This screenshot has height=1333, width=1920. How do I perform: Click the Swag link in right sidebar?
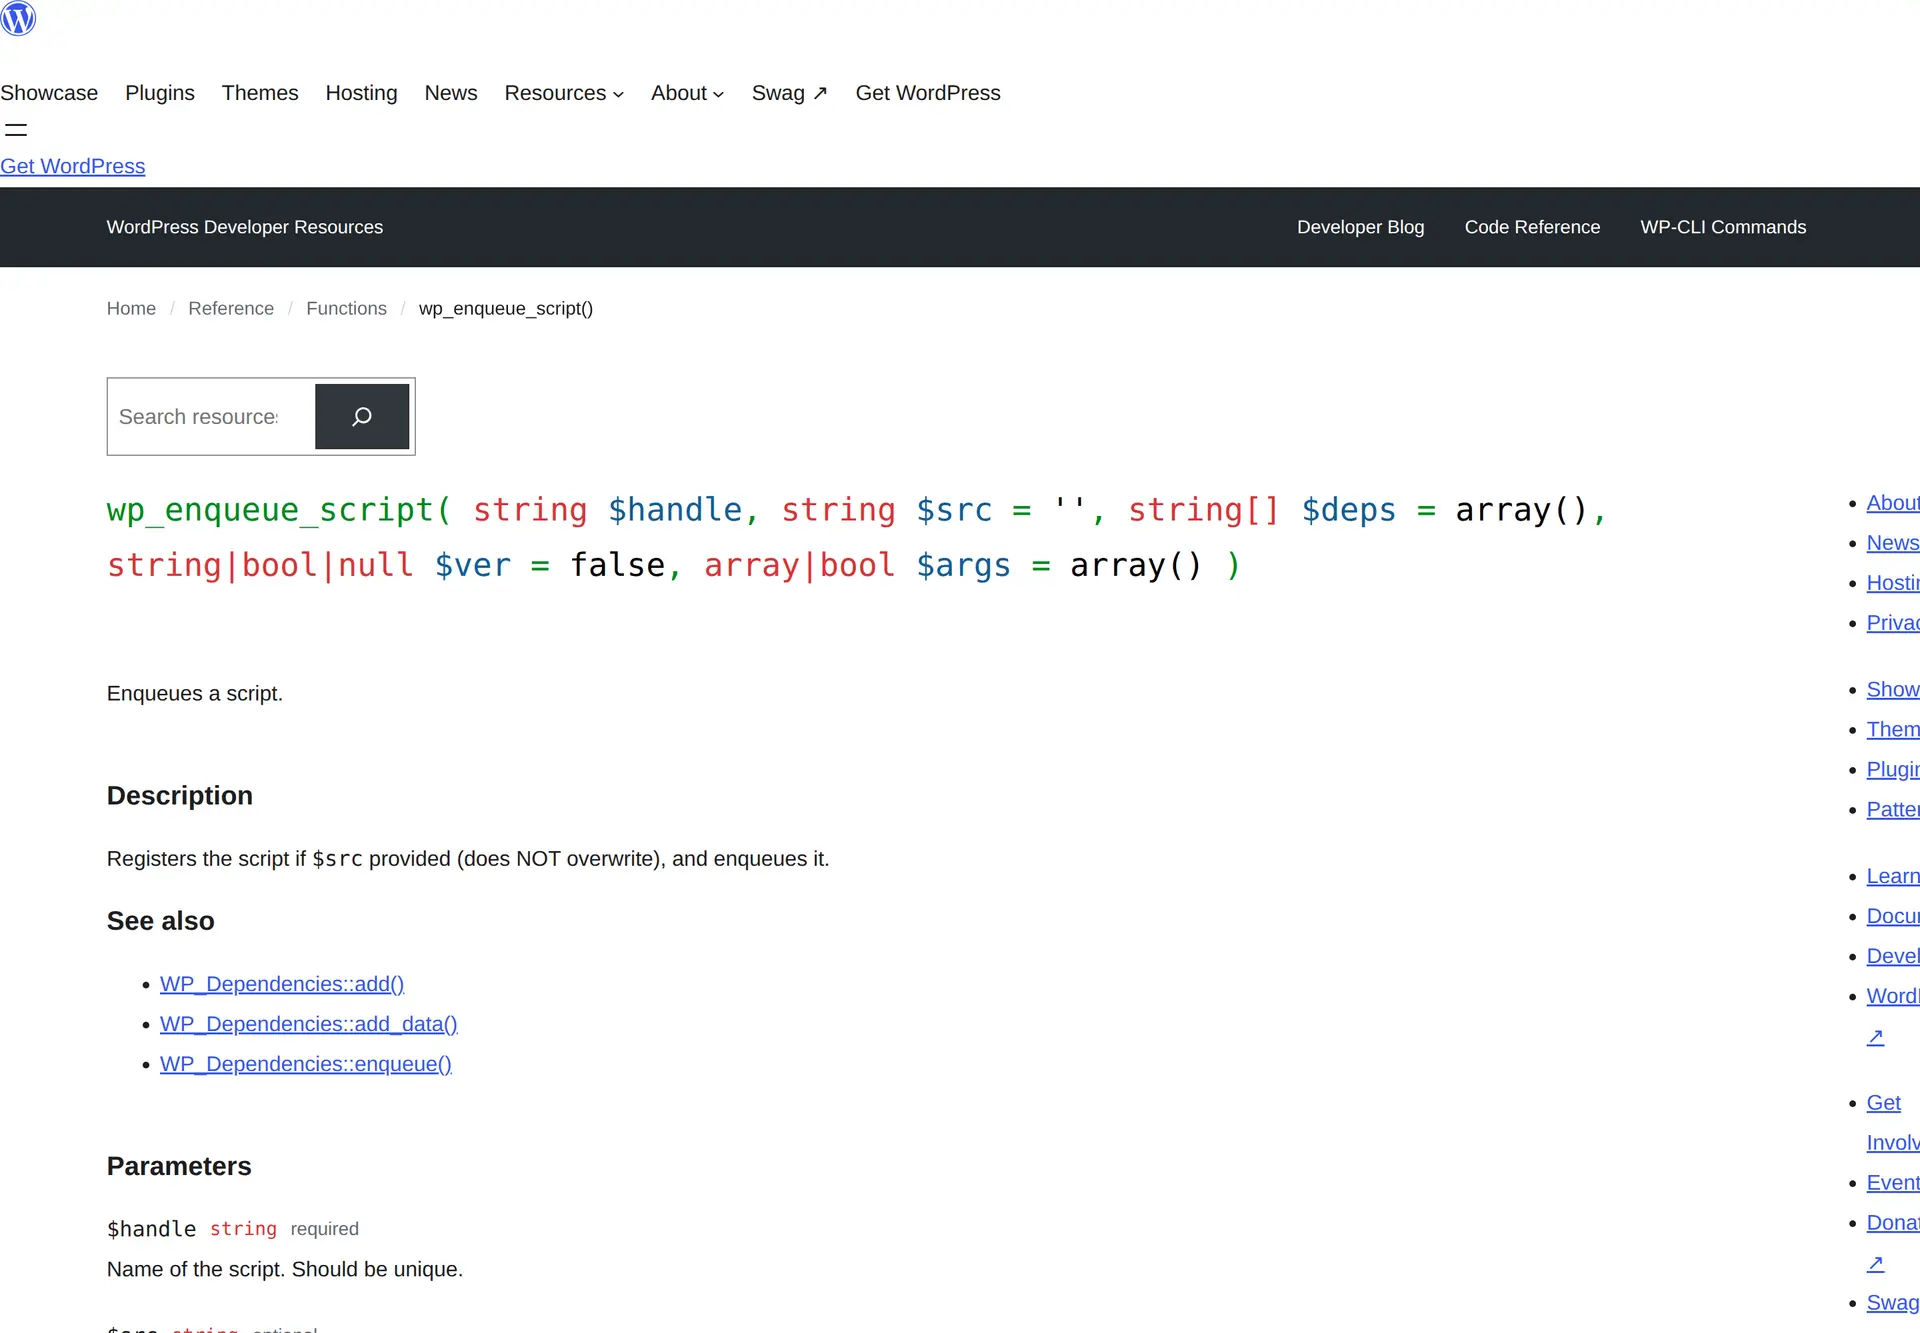click(1893, 1303)
